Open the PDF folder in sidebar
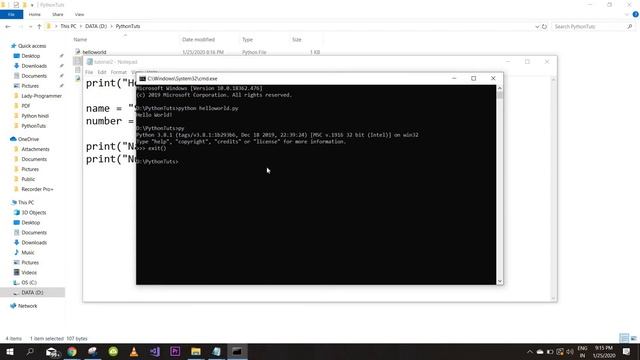The width and height of the screenshot is (640, 360). point(26,106)
